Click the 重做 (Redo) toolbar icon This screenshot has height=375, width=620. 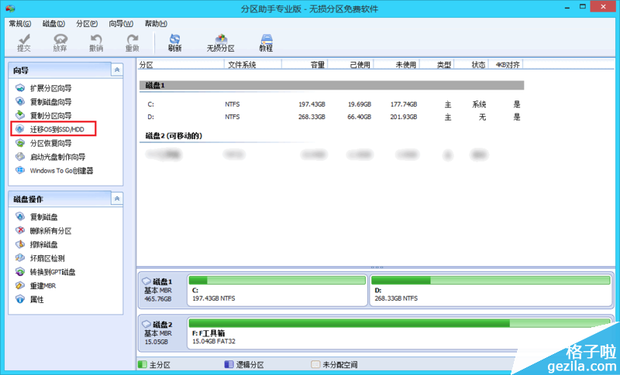coord(132,43)
